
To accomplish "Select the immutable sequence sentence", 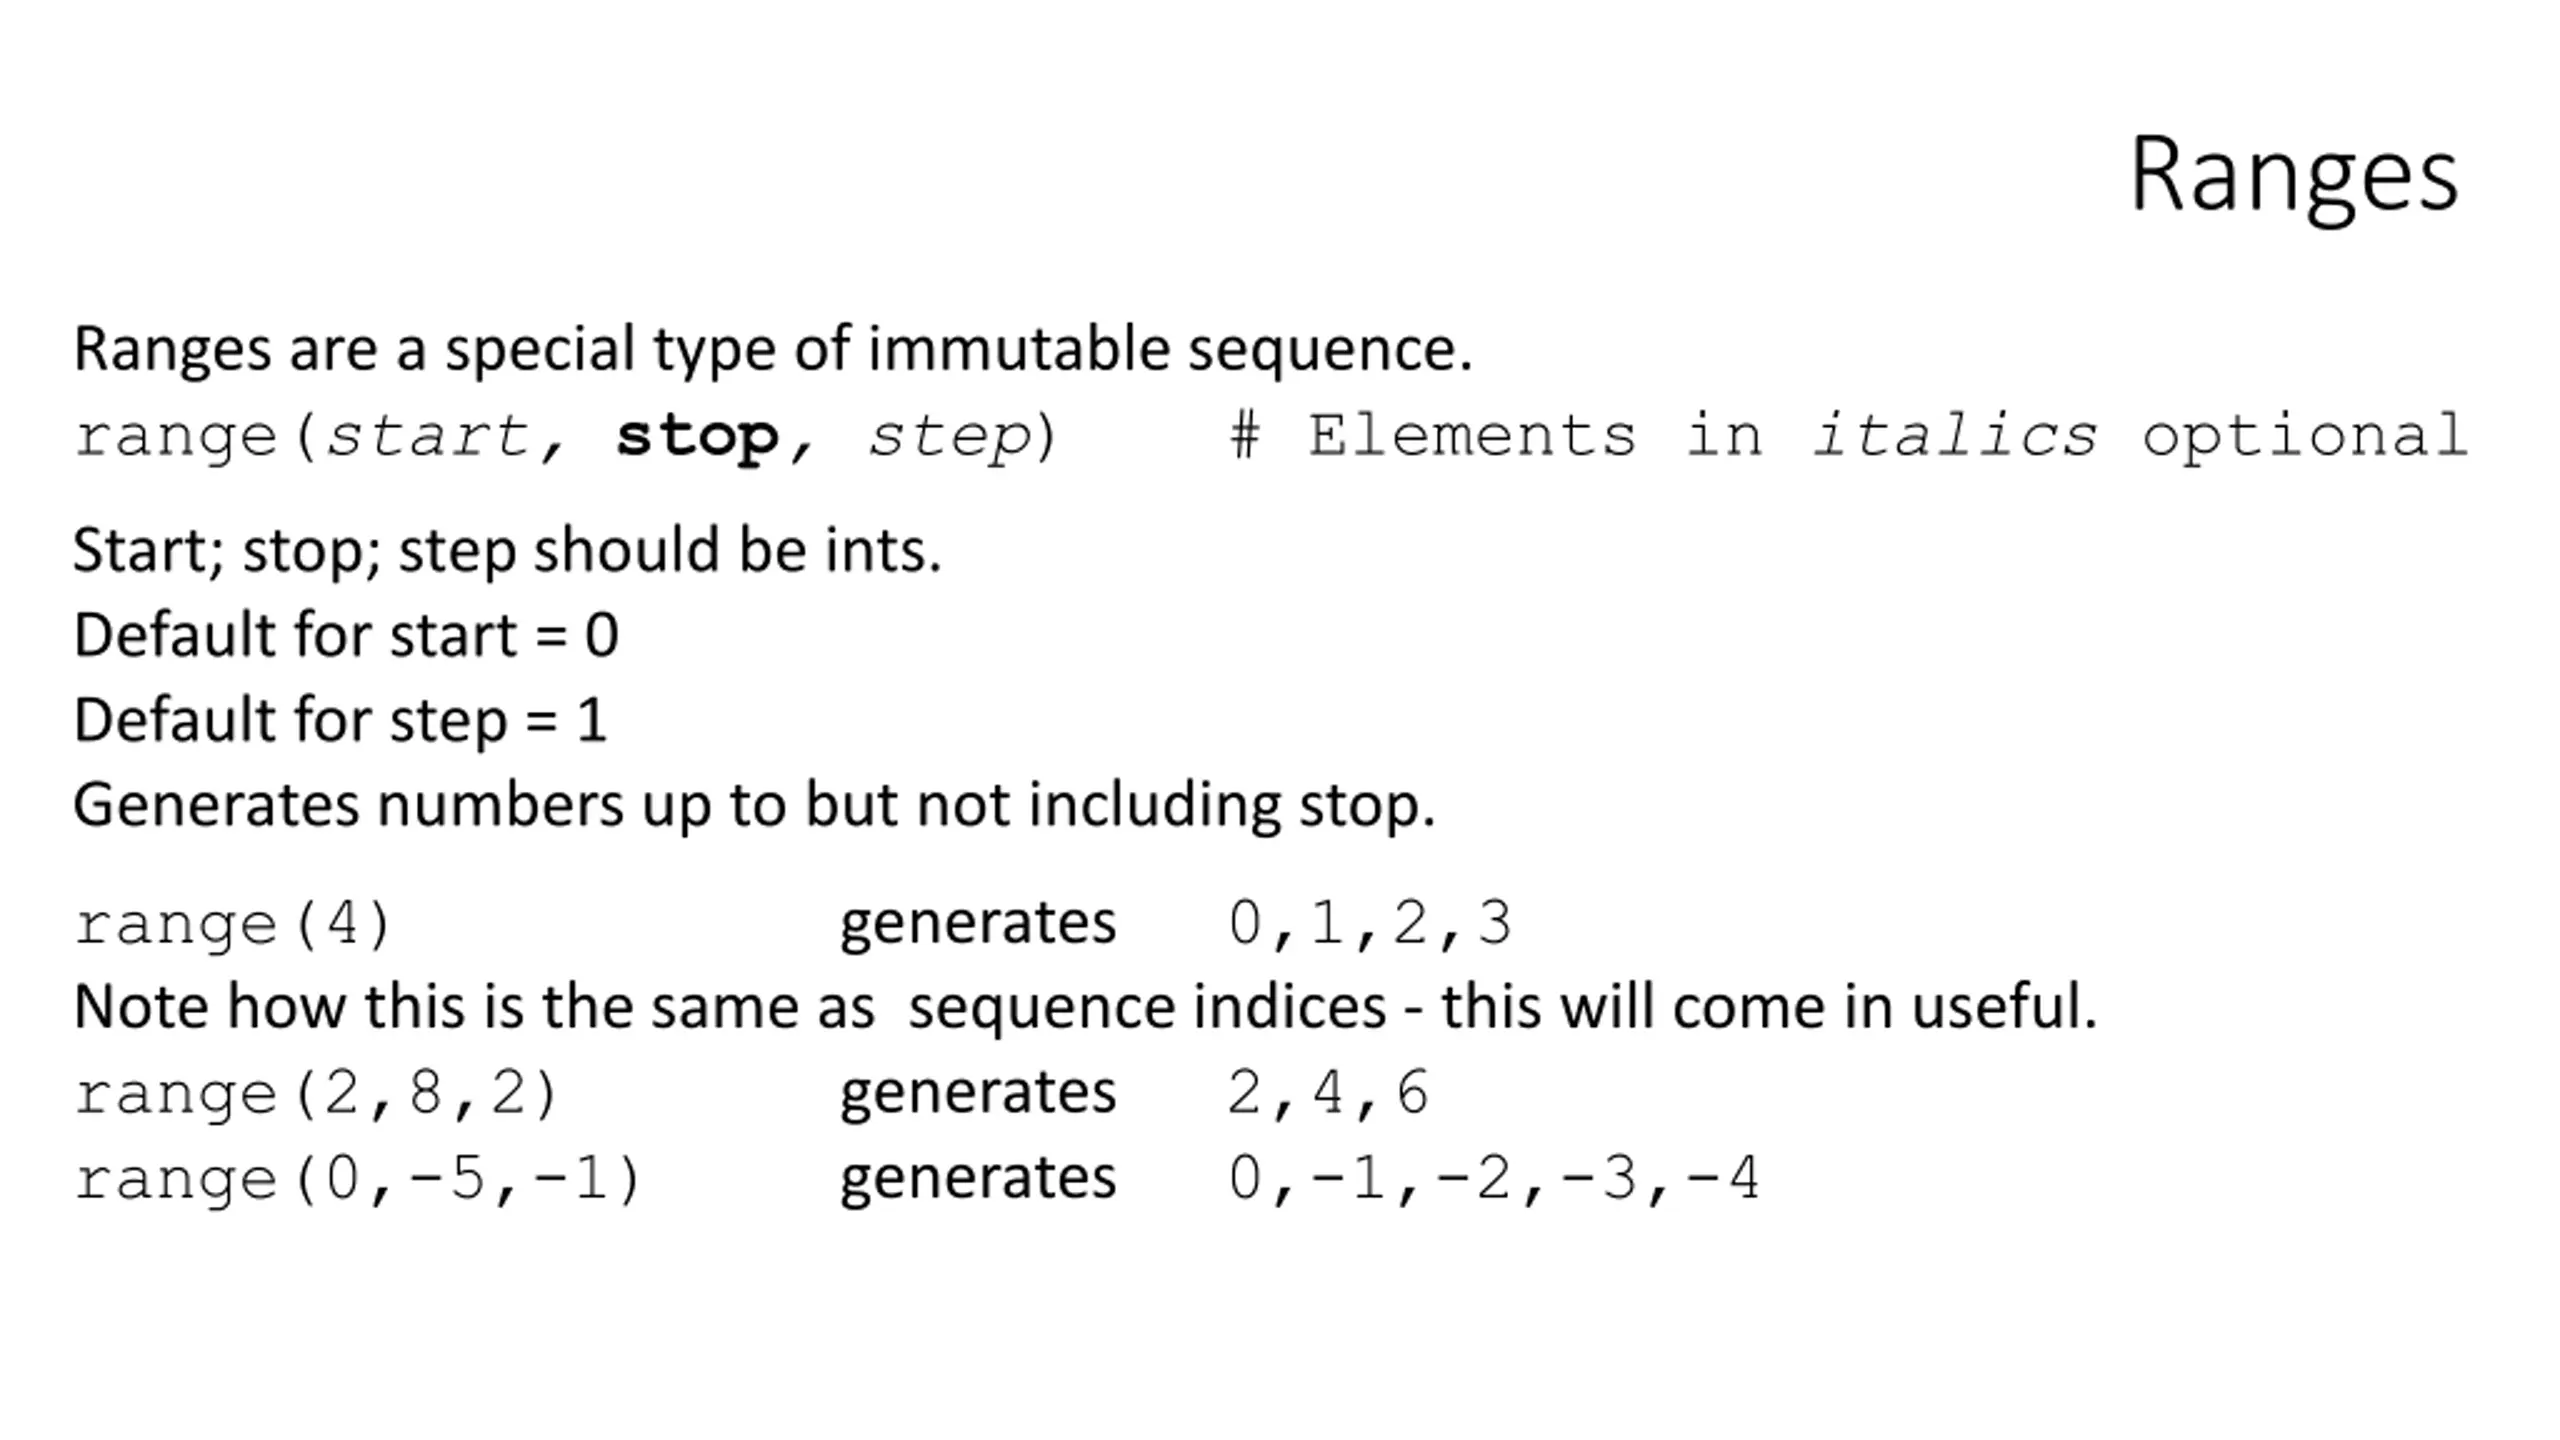I will pos(773,351).
